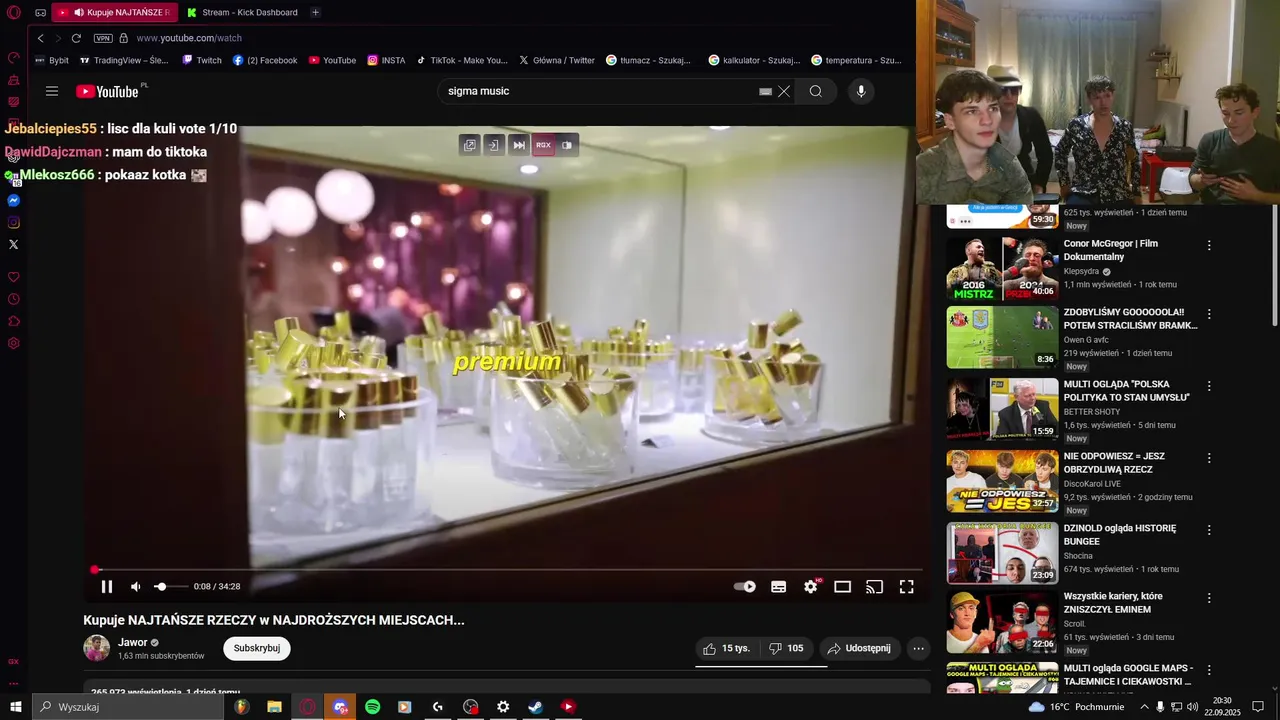Open options for ZDOBYLIŚMY GOOOOOOLA video
This screenshot has height=720, width=1280.
tap(1209, 313)
